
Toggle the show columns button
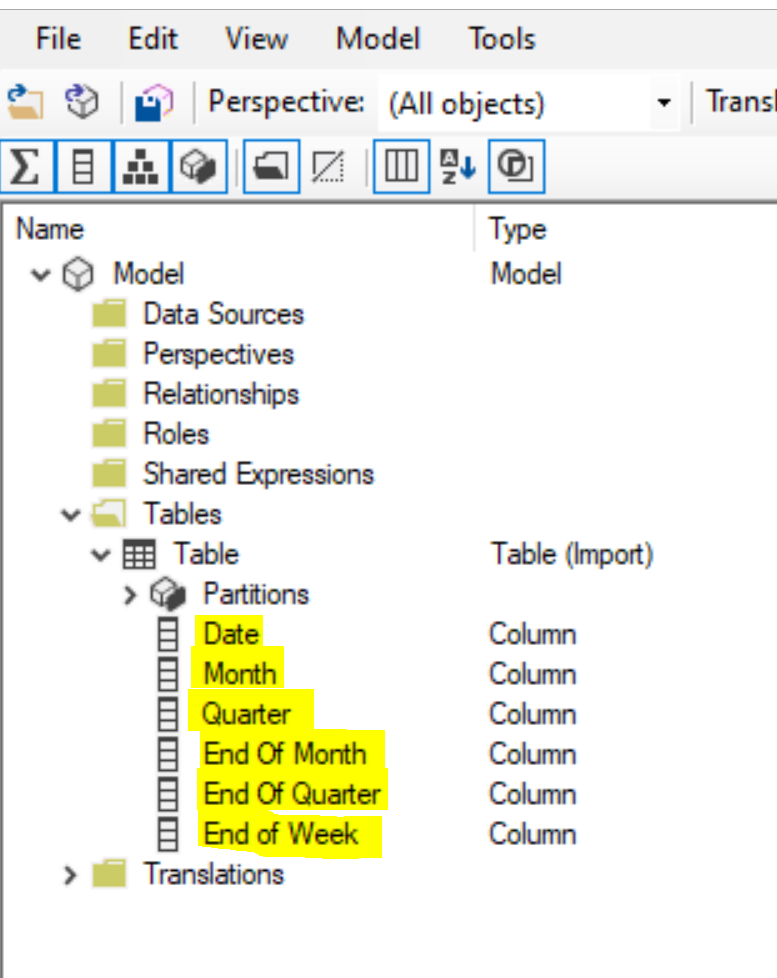[x=84, y=167]
